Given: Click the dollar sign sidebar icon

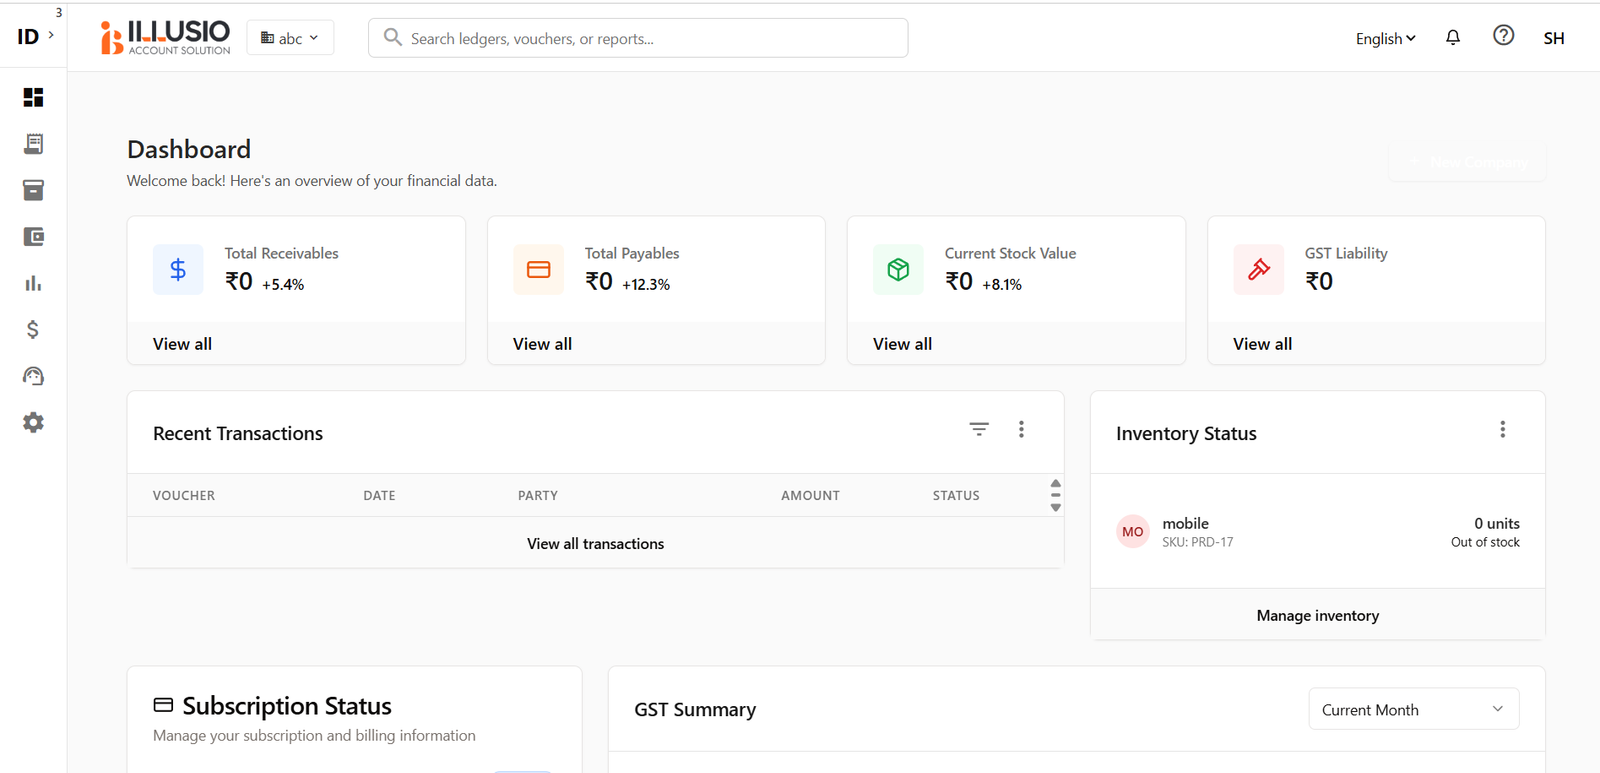Looking at the screenshot, I should (33, 330).
